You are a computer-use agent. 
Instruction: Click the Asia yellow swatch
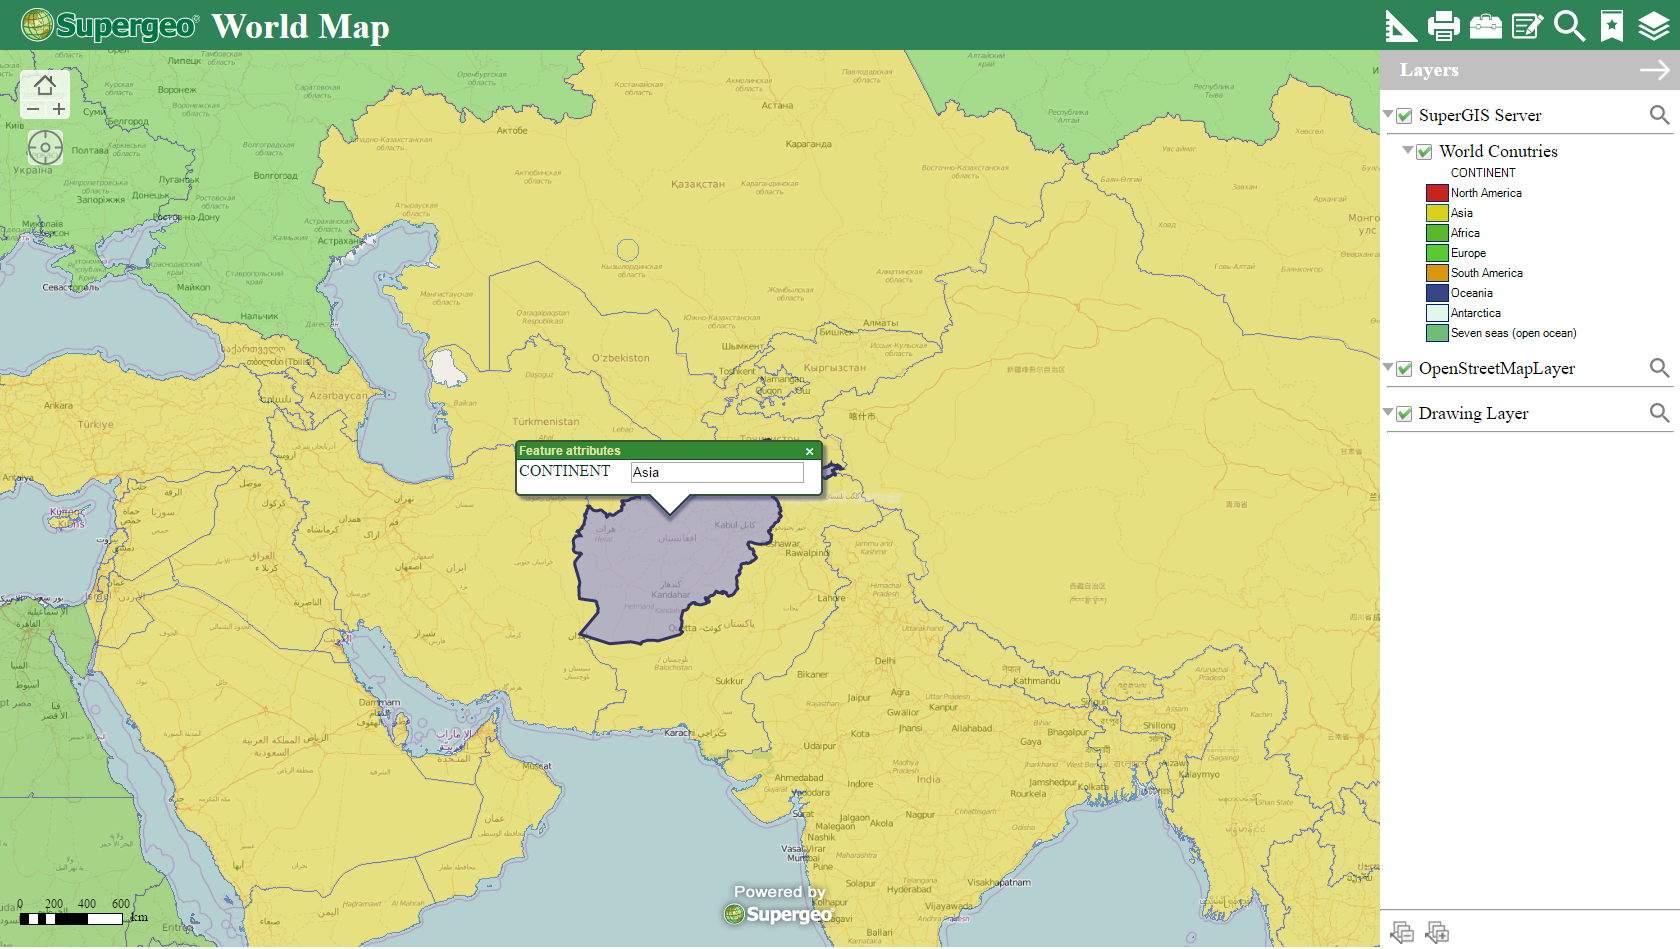point(1437,213)
